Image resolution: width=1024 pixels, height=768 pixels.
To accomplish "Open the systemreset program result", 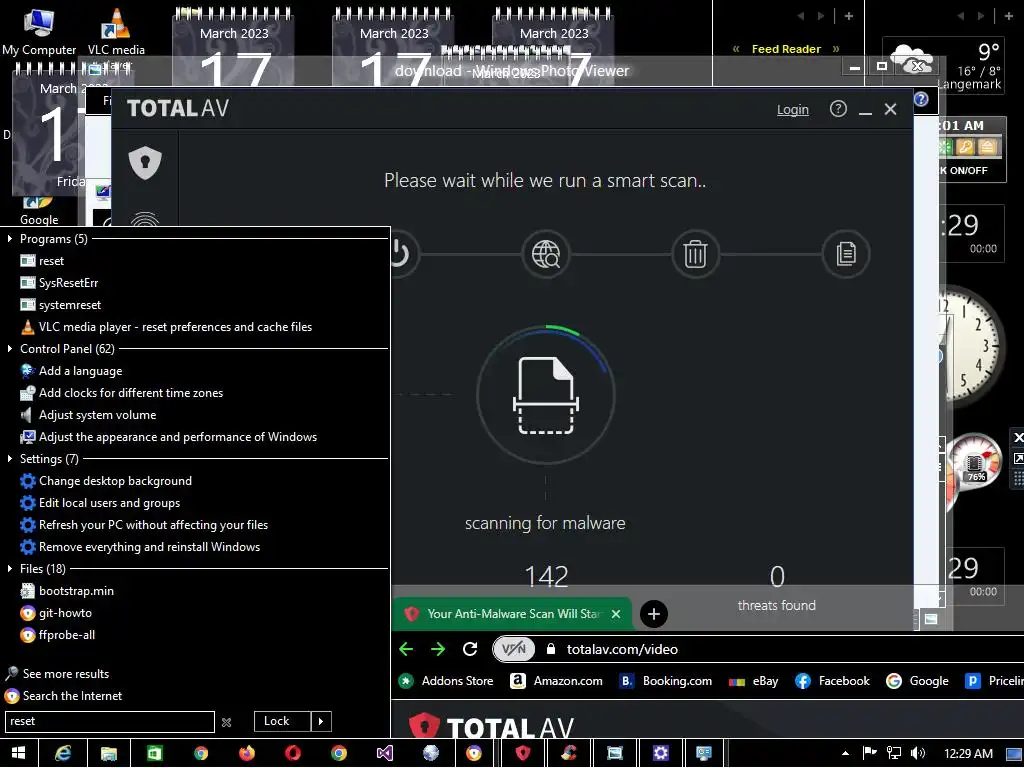I will click(61, 305).
